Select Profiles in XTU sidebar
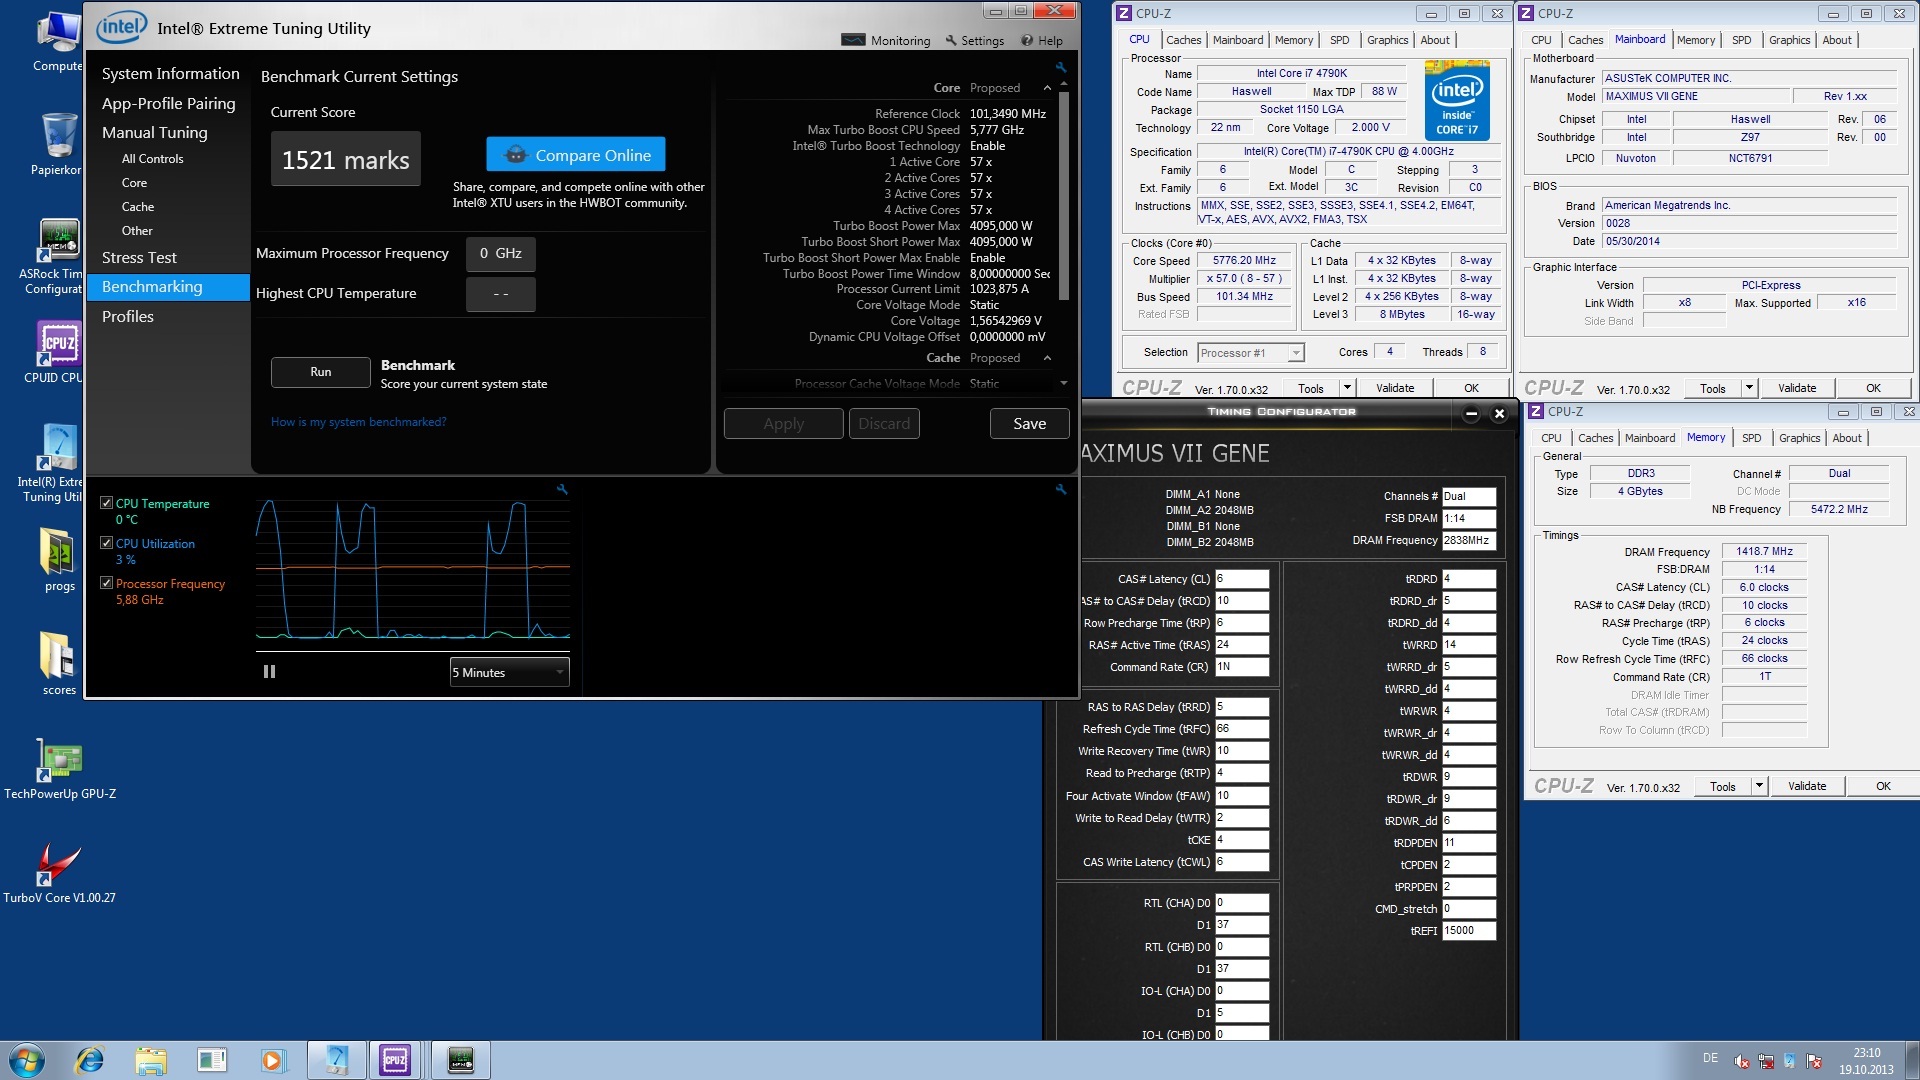The height and width of the screenshot is (1080, 1920). click(128, 317)
